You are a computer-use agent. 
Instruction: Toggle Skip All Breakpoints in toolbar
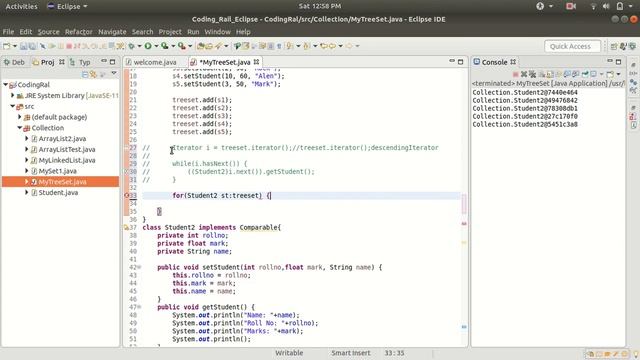click(x=42, y=46)
